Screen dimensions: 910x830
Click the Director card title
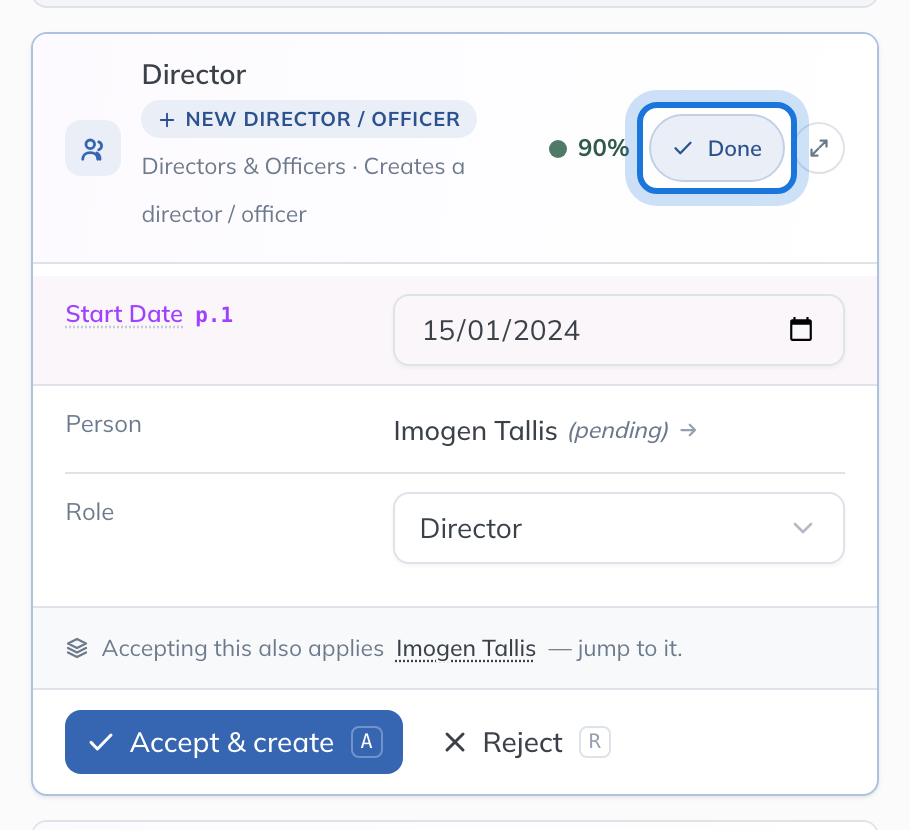pyautogui.click(x=194, y=74)
